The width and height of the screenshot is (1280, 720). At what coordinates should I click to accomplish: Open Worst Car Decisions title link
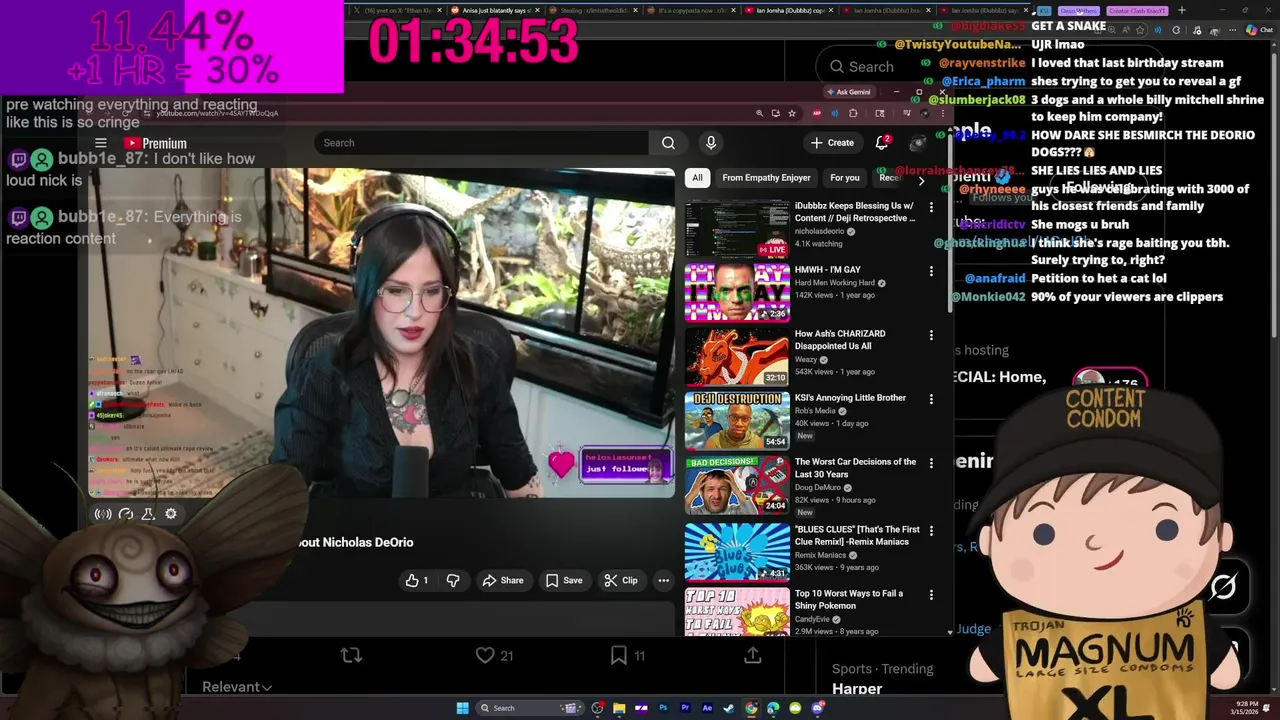[x=855, y=468]
